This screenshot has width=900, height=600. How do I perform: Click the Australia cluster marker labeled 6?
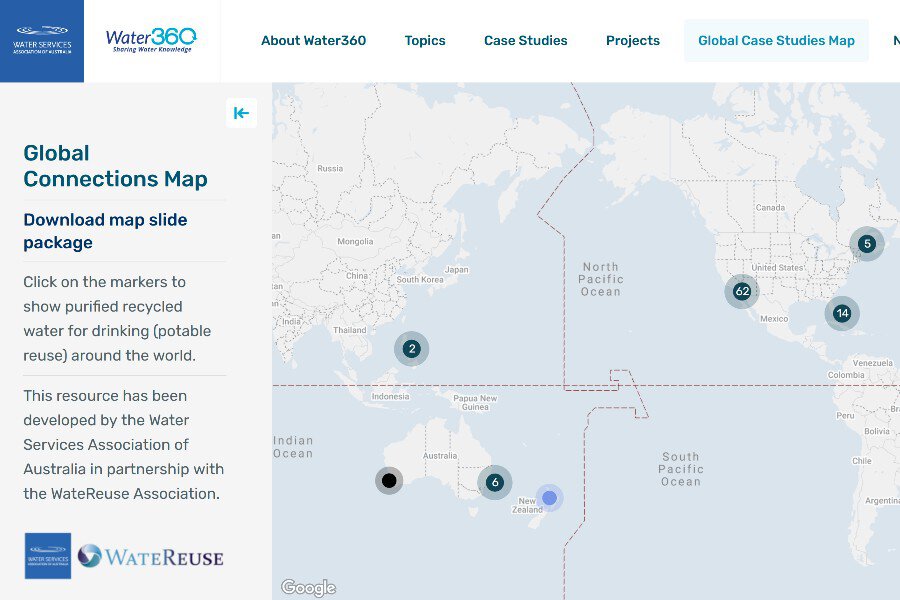(494, 482)
